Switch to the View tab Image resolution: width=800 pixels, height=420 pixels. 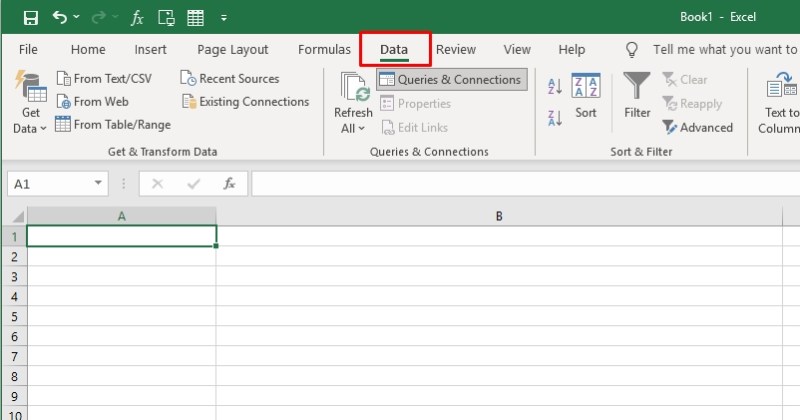pos(517,50)
